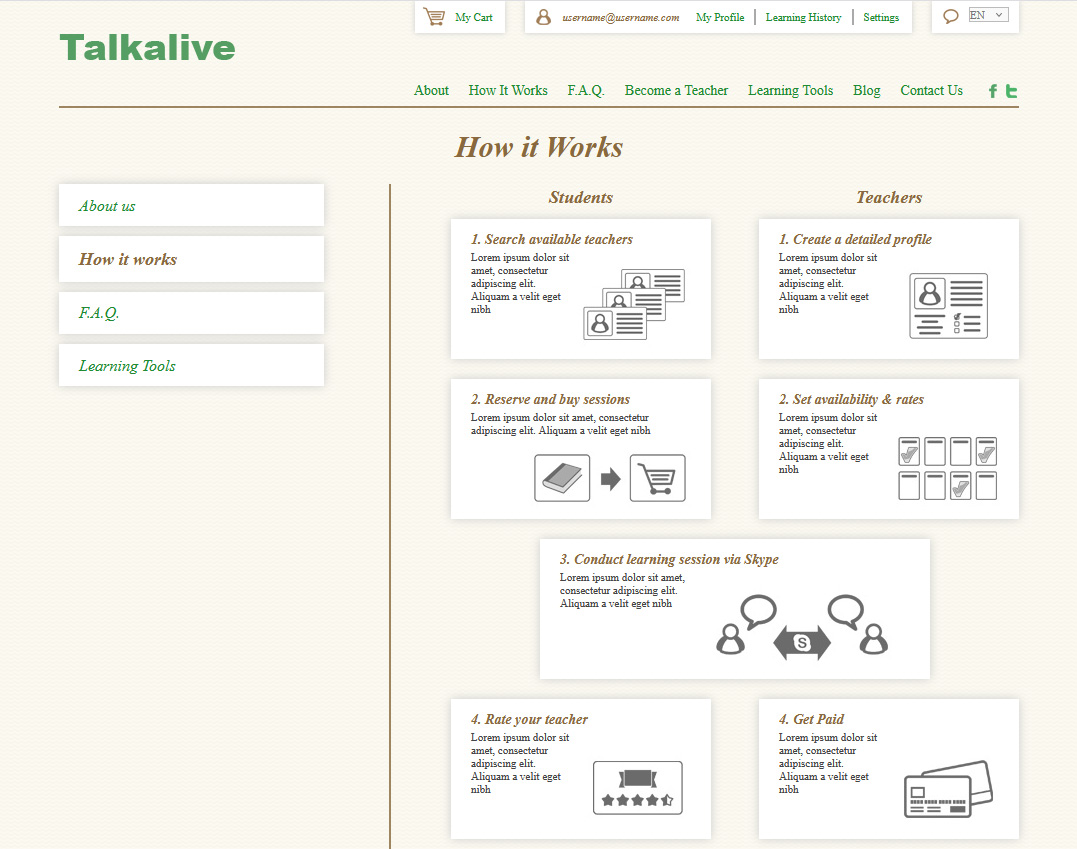This screenshot has width=1077, height=849.
Task: Open Contact Us in the navigation
Action: (931, 90)
